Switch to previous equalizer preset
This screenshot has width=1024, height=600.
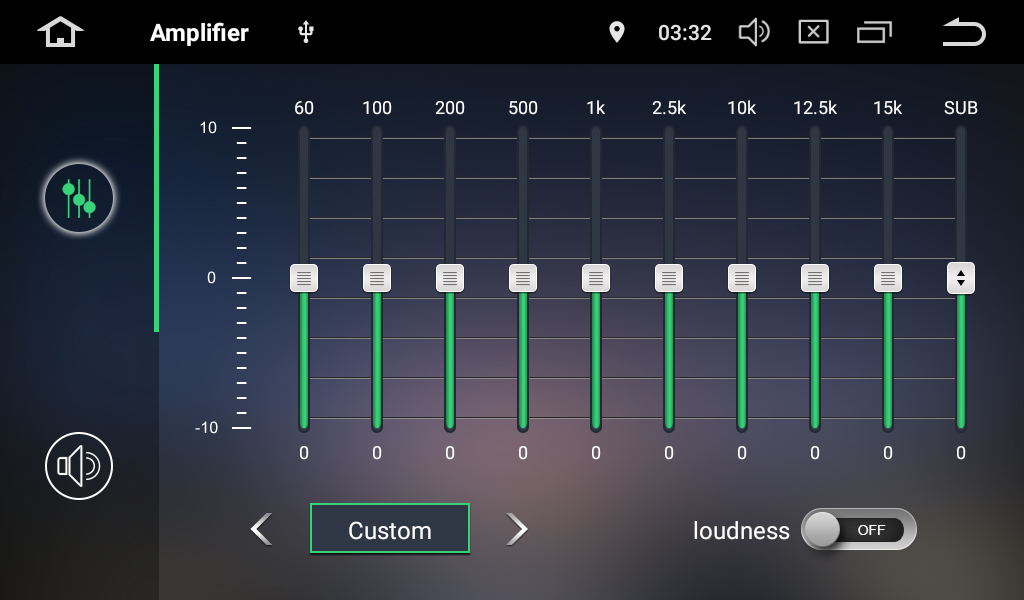(262, 529)
